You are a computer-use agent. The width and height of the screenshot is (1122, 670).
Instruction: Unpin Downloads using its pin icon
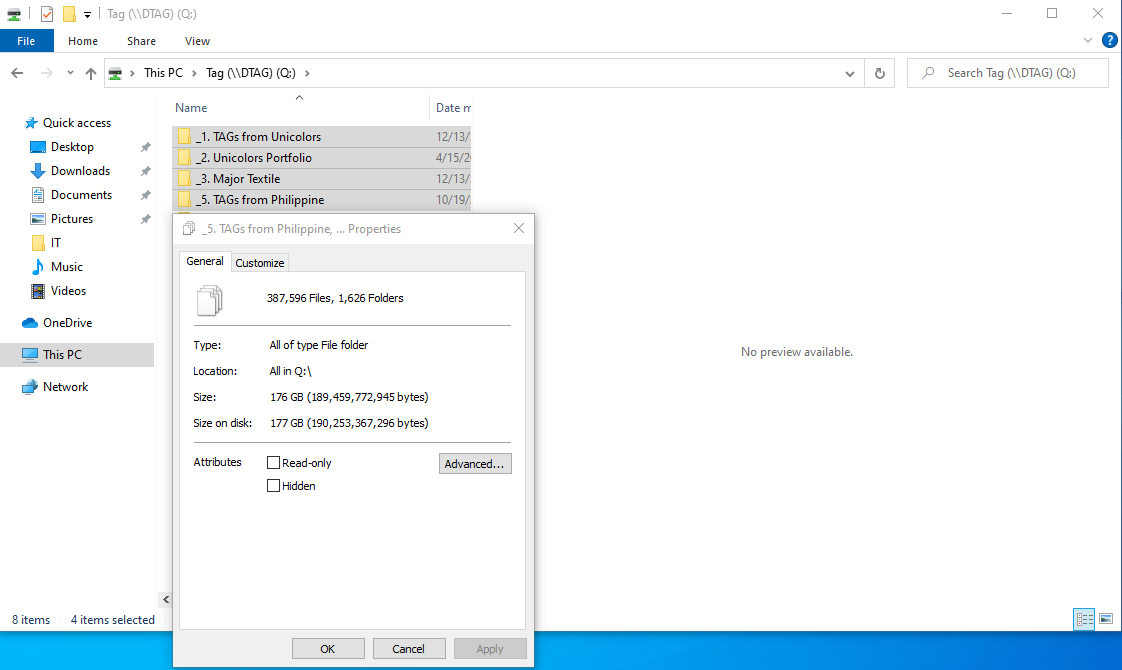pyautogui.click(x=145, y=171)
